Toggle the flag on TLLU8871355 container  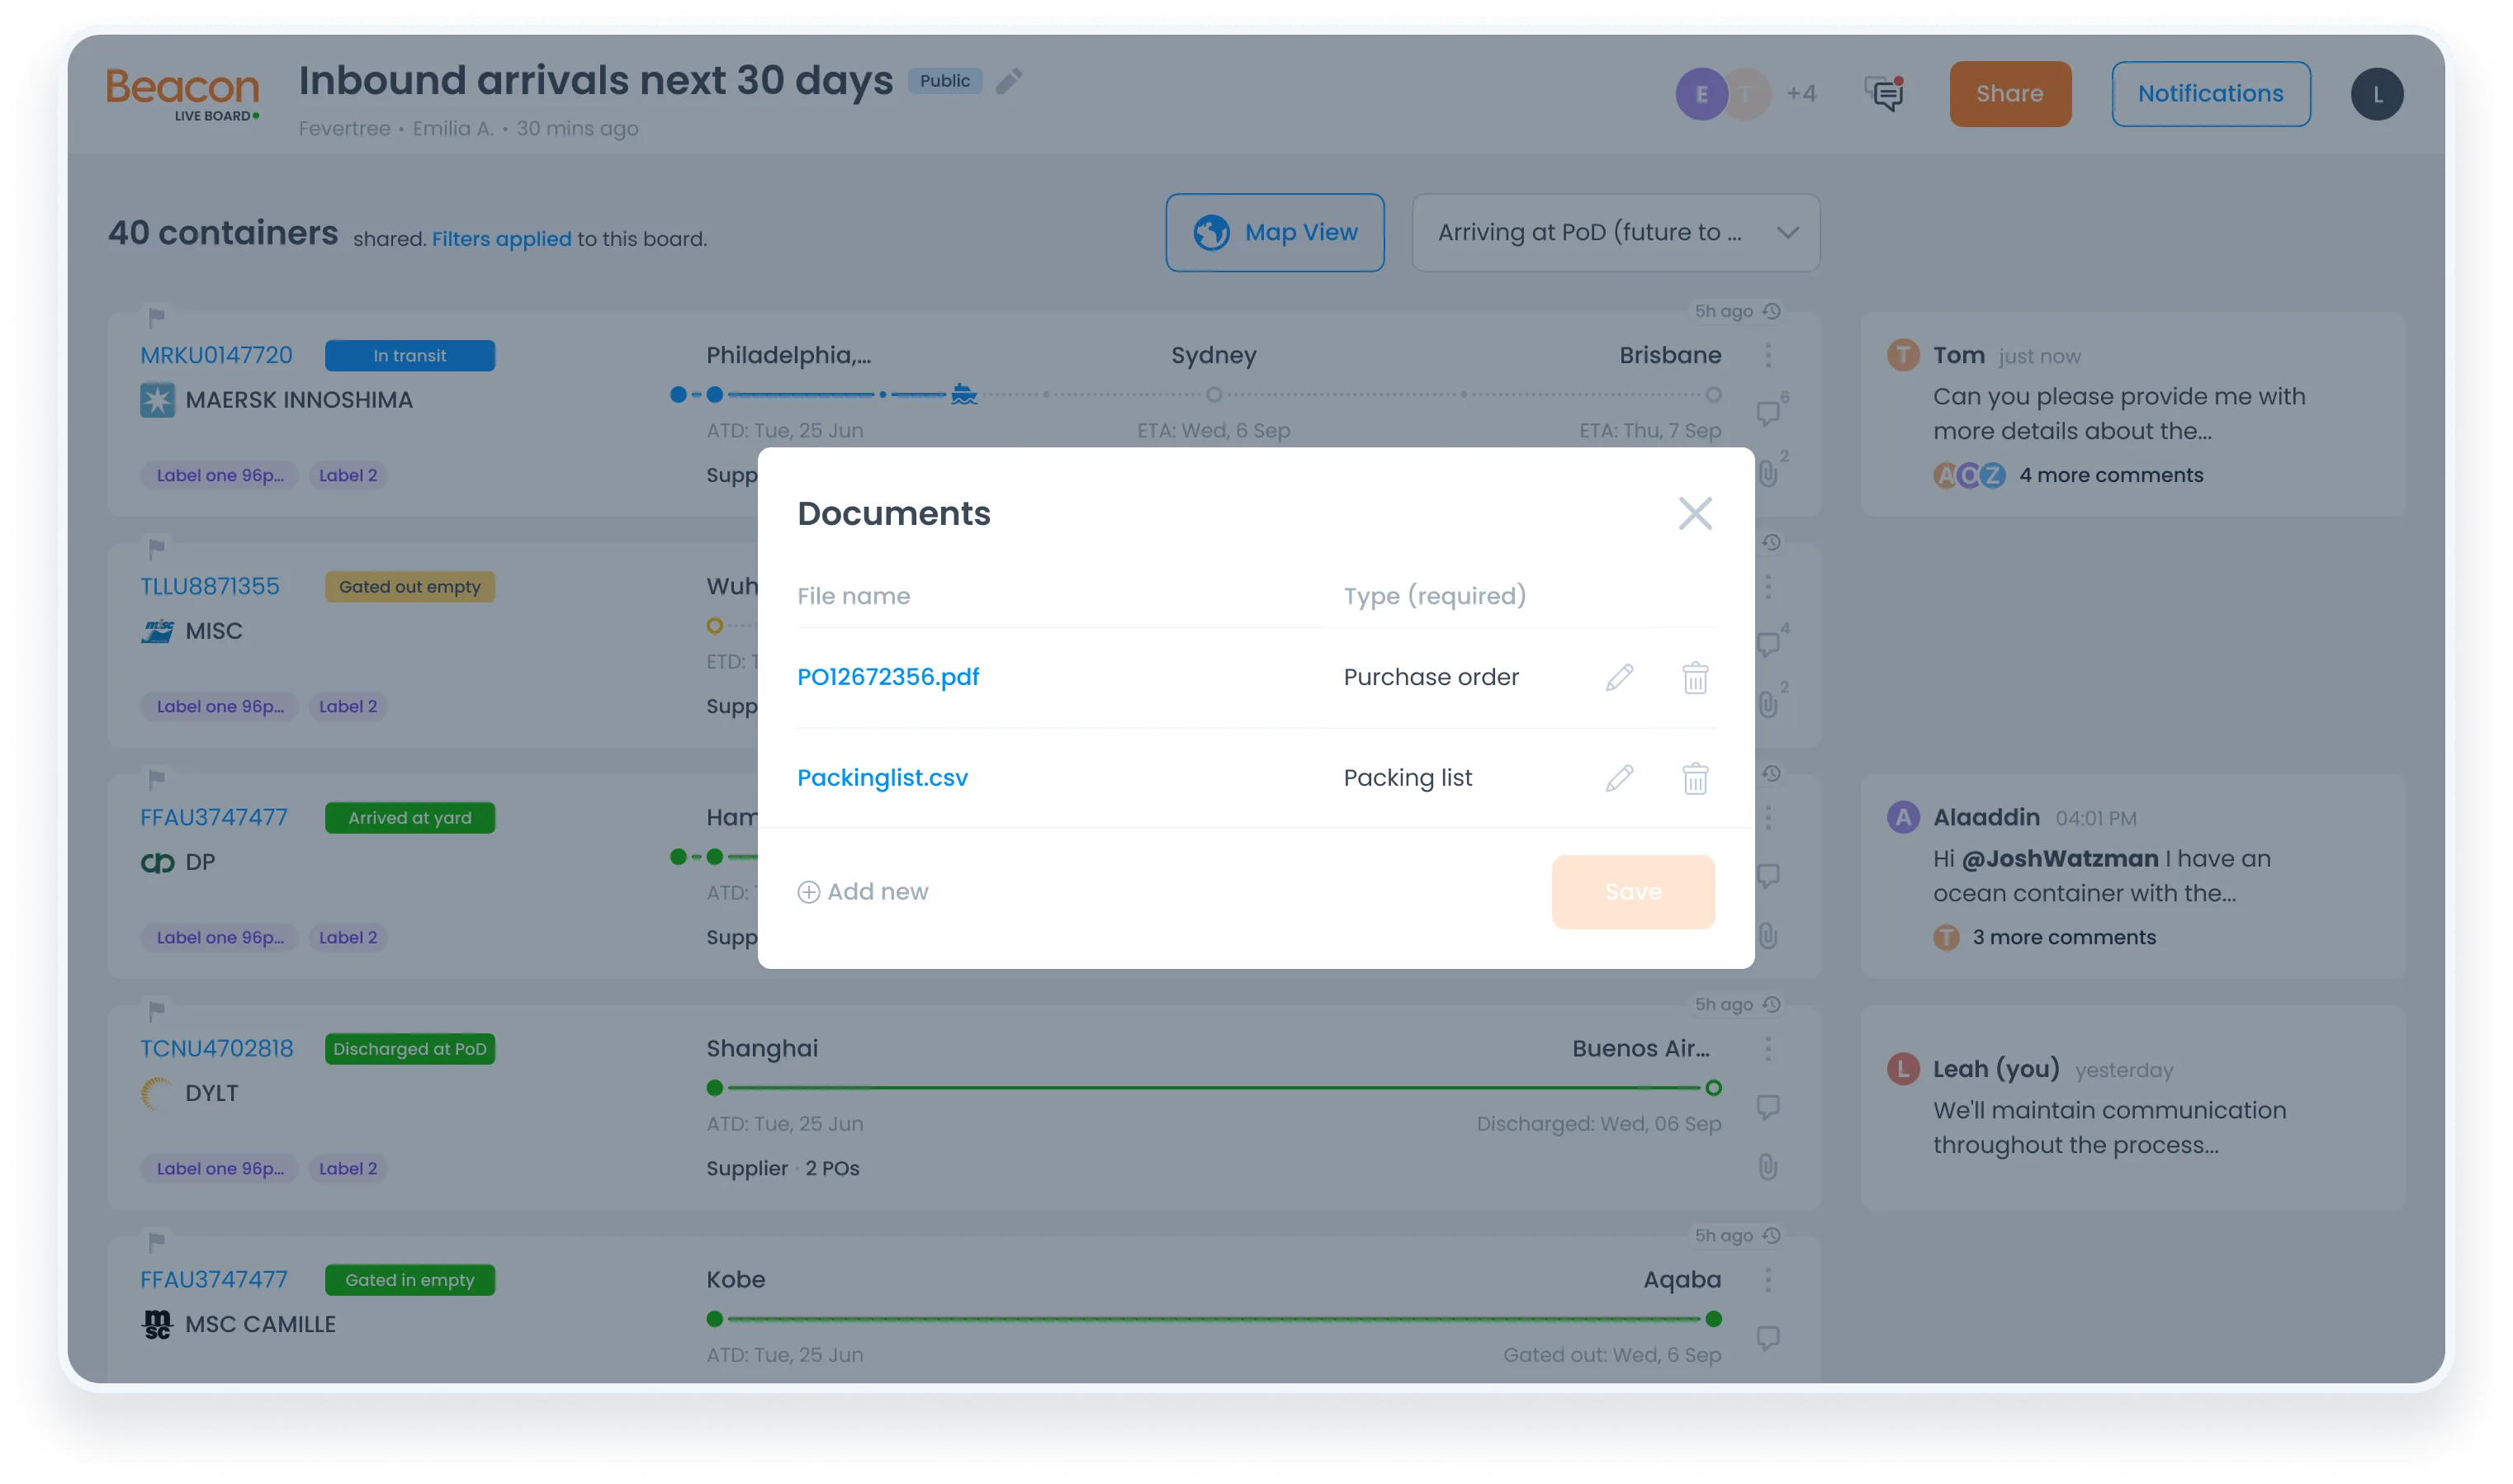pos(156,548)
